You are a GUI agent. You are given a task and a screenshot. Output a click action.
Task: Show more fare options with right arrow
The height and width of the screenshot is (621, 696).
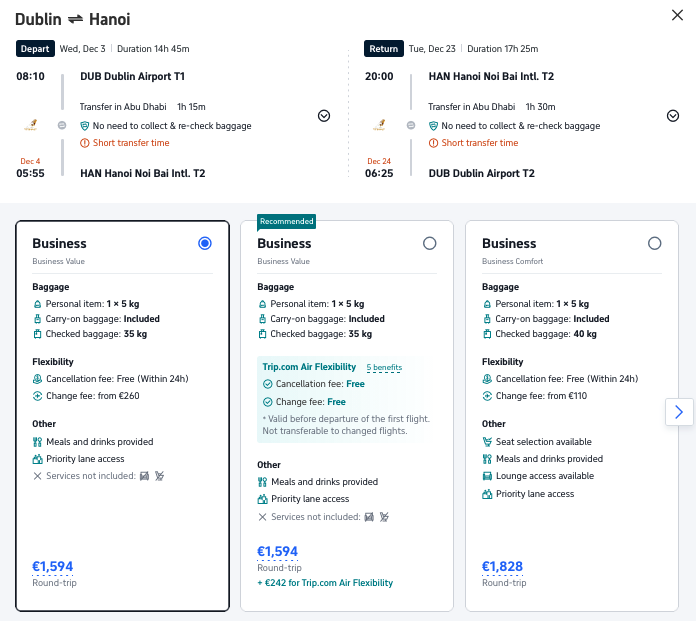tap(679, 412)
